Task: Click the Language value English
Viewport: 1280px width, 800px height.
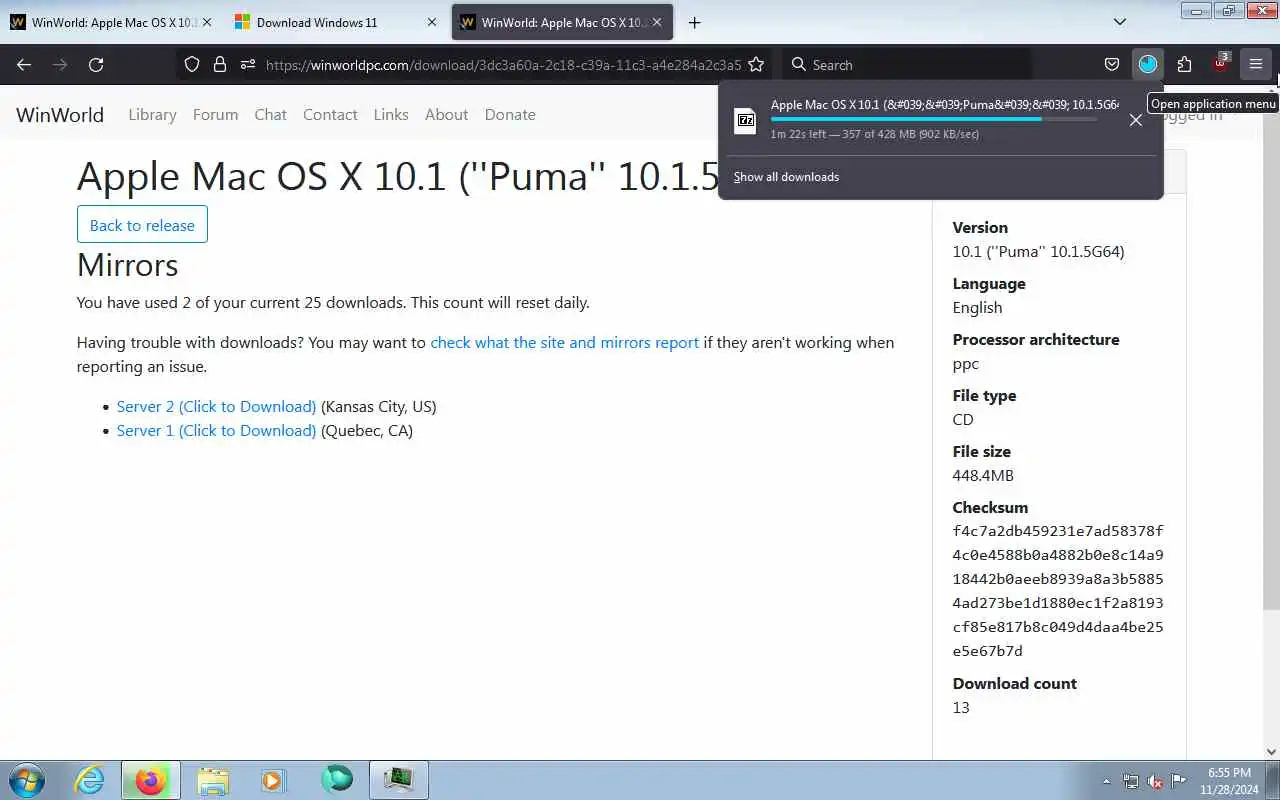Action: coord(977,307)
